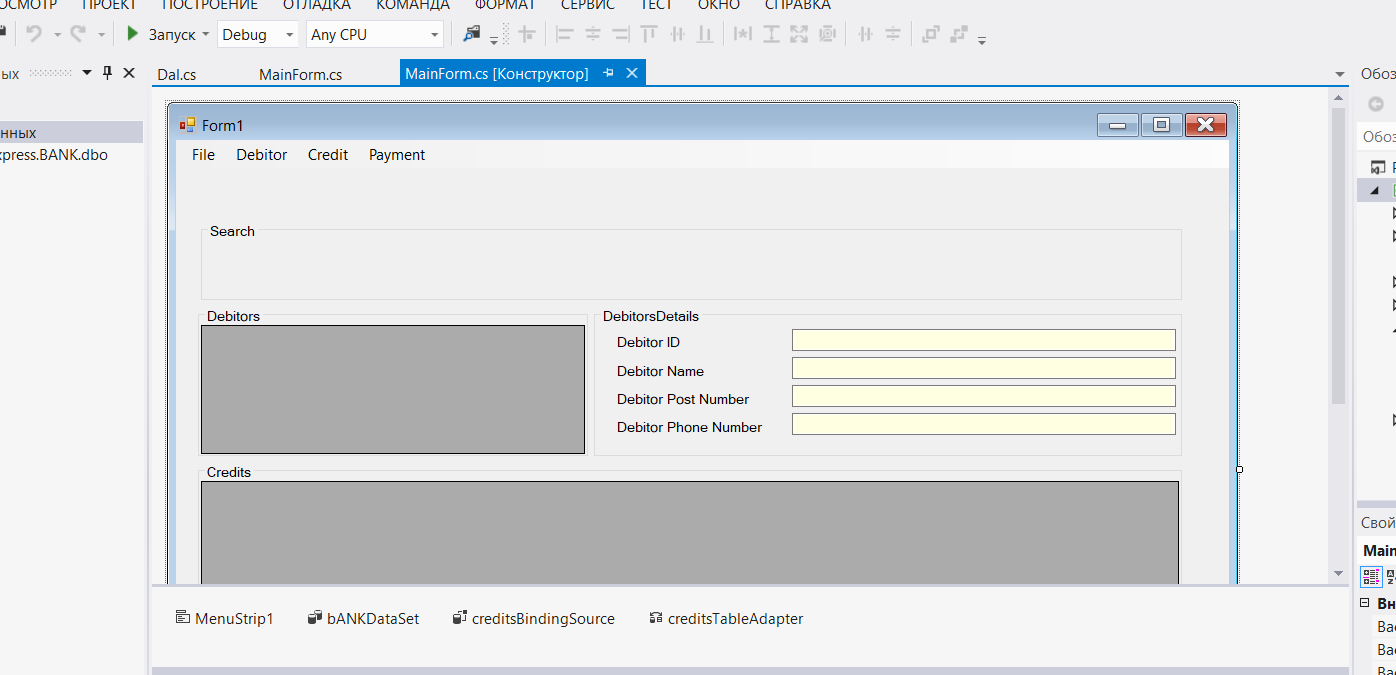Viewport: 1396px width, 675px height.
Task: Click the Send to Back icon
Action: point(959,34)
